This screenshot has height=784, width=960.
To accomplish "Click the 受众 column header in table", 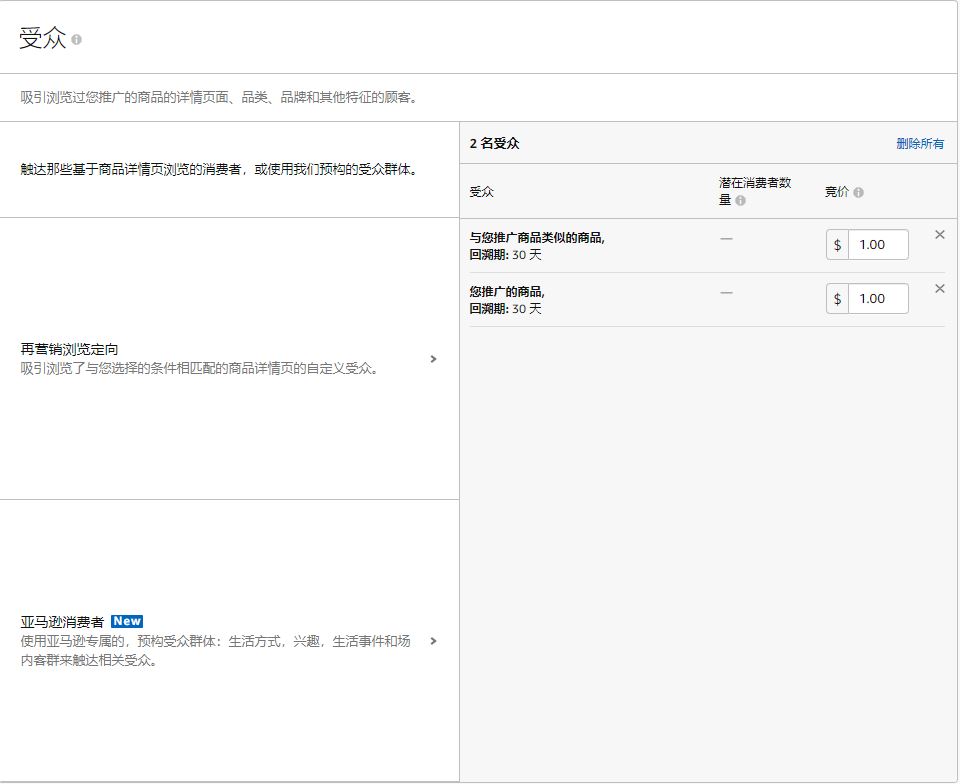I will tap(481, 192).
